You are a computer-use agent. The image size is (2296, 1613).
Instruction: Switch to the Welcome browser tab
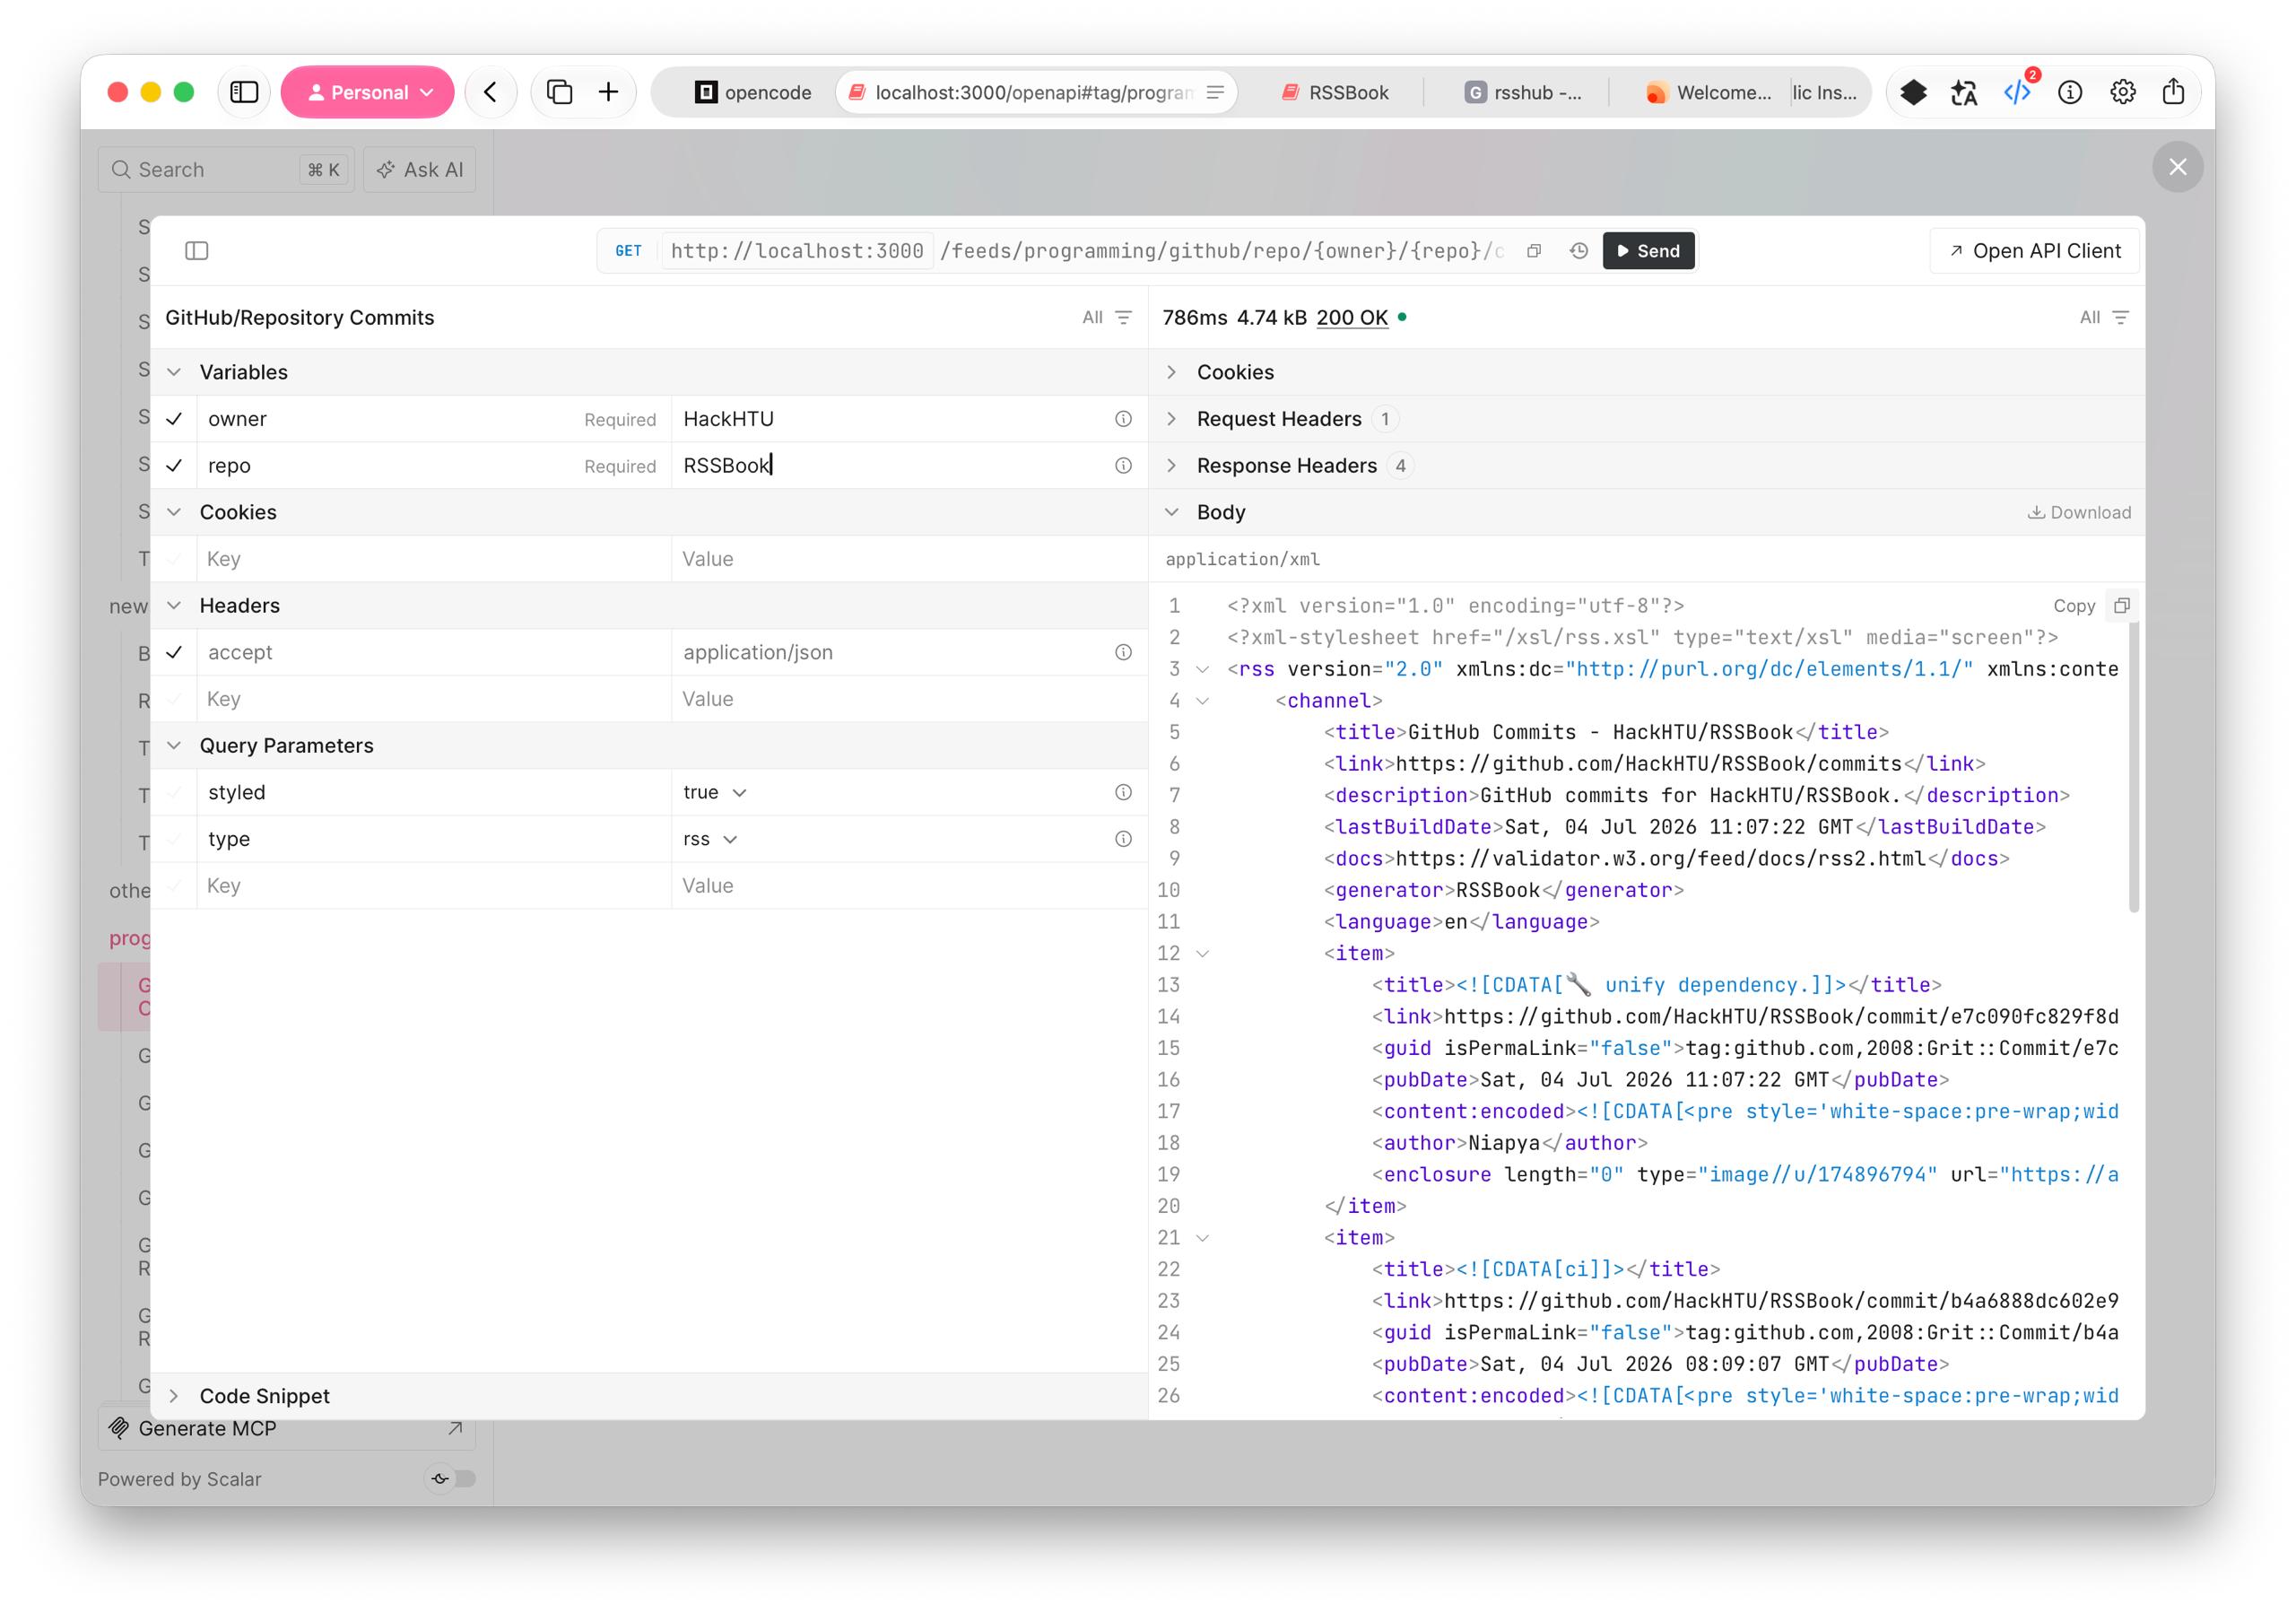click(1708, 92)
